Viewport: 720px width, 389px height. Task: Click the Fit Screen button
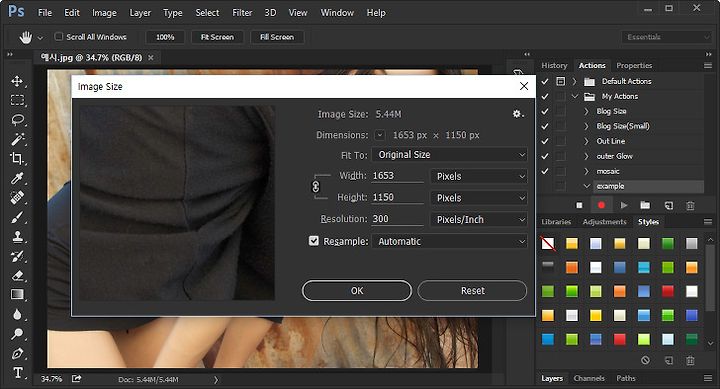point(217,37)
